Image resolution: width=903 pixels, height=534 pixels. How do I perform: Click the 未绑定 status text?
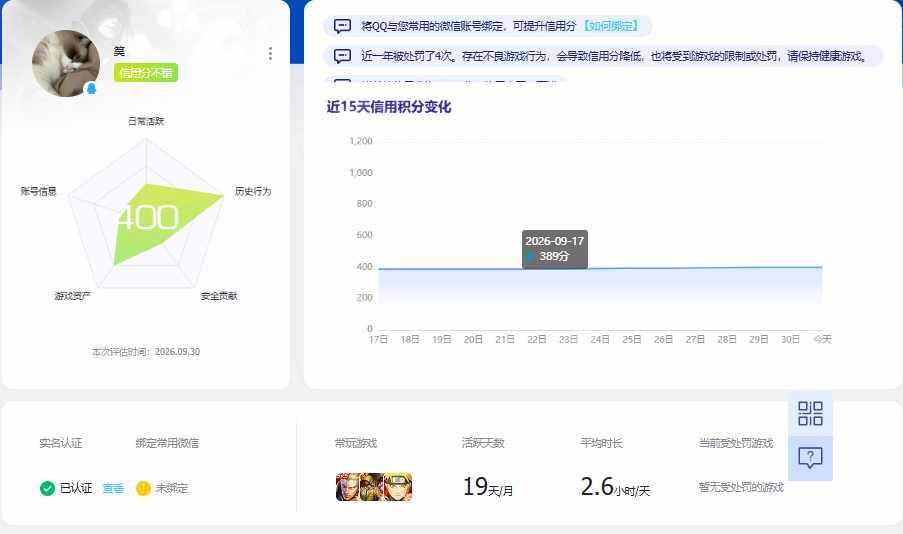[172, 488]
